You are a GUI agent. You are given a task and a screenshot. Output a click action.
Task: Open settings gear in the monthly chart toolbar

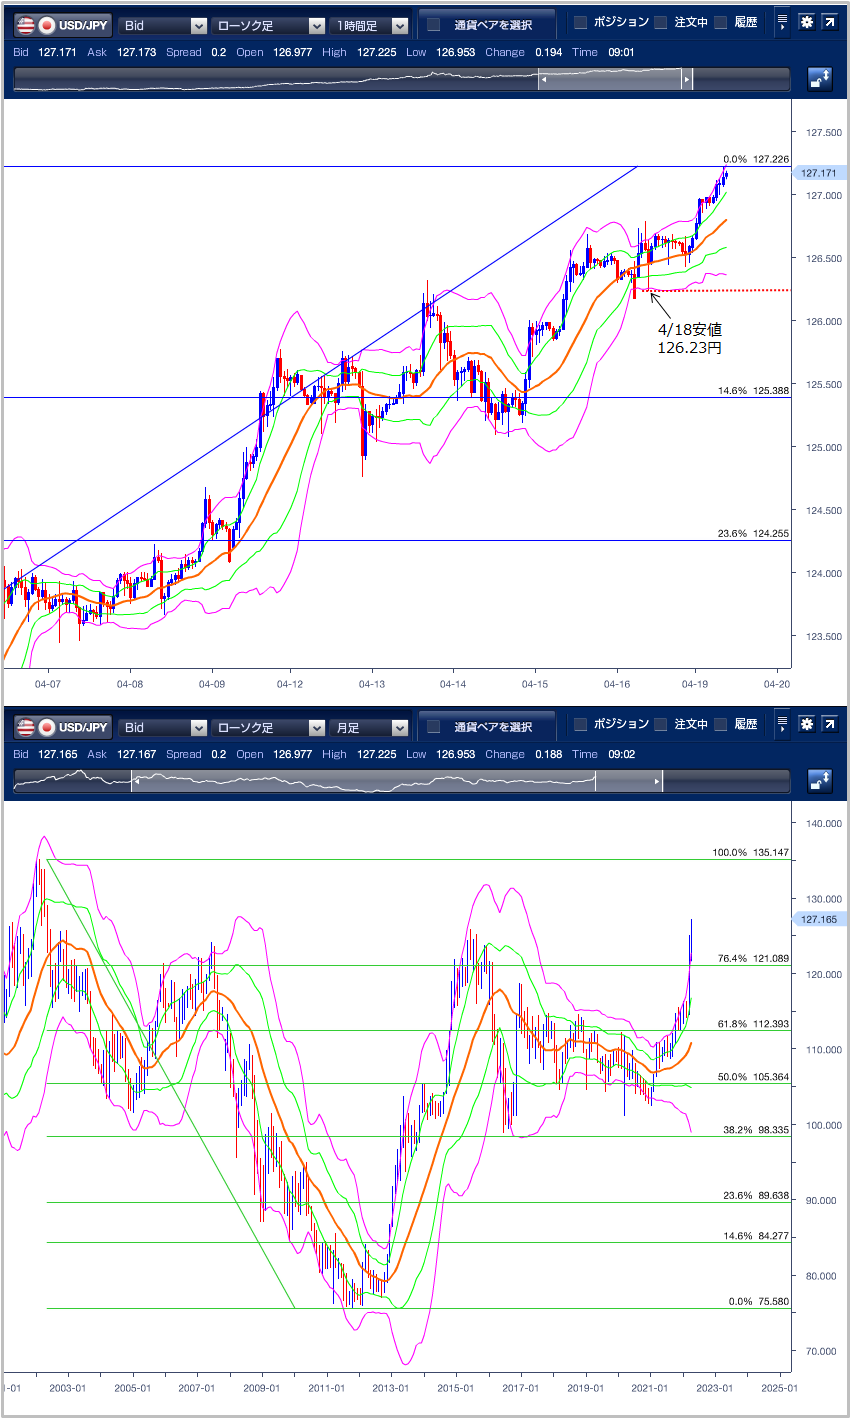point(805,726)
